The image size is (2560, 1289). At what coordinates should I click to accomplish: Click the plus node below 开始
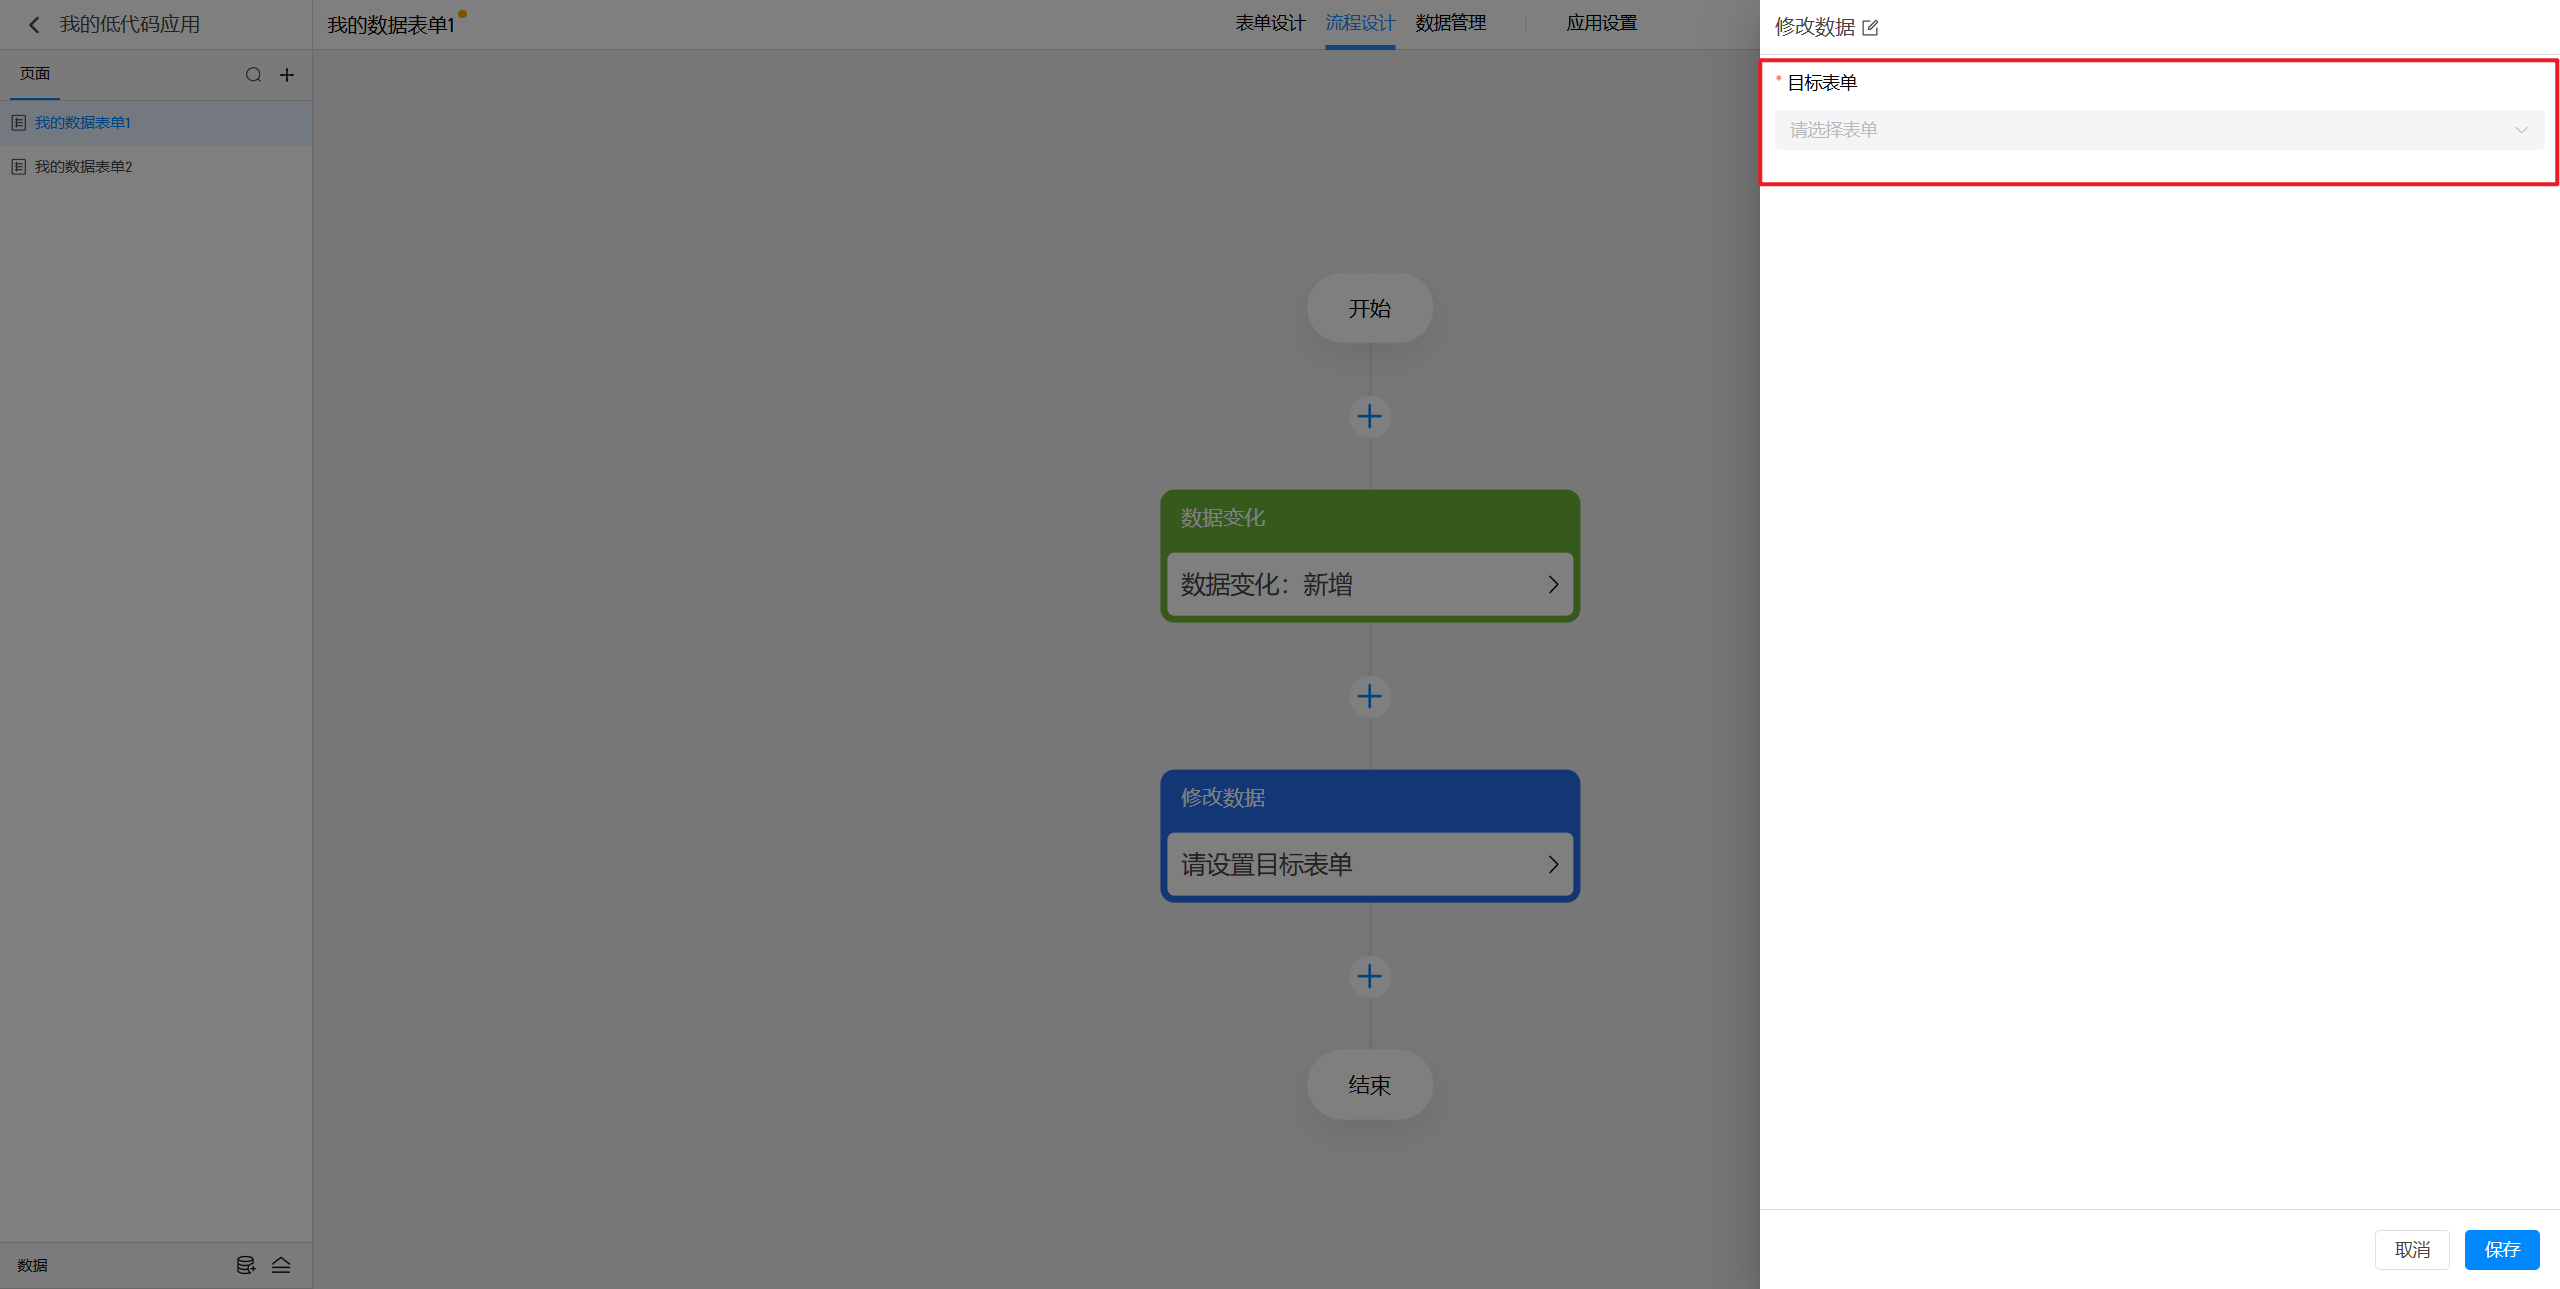(1369, 416)
